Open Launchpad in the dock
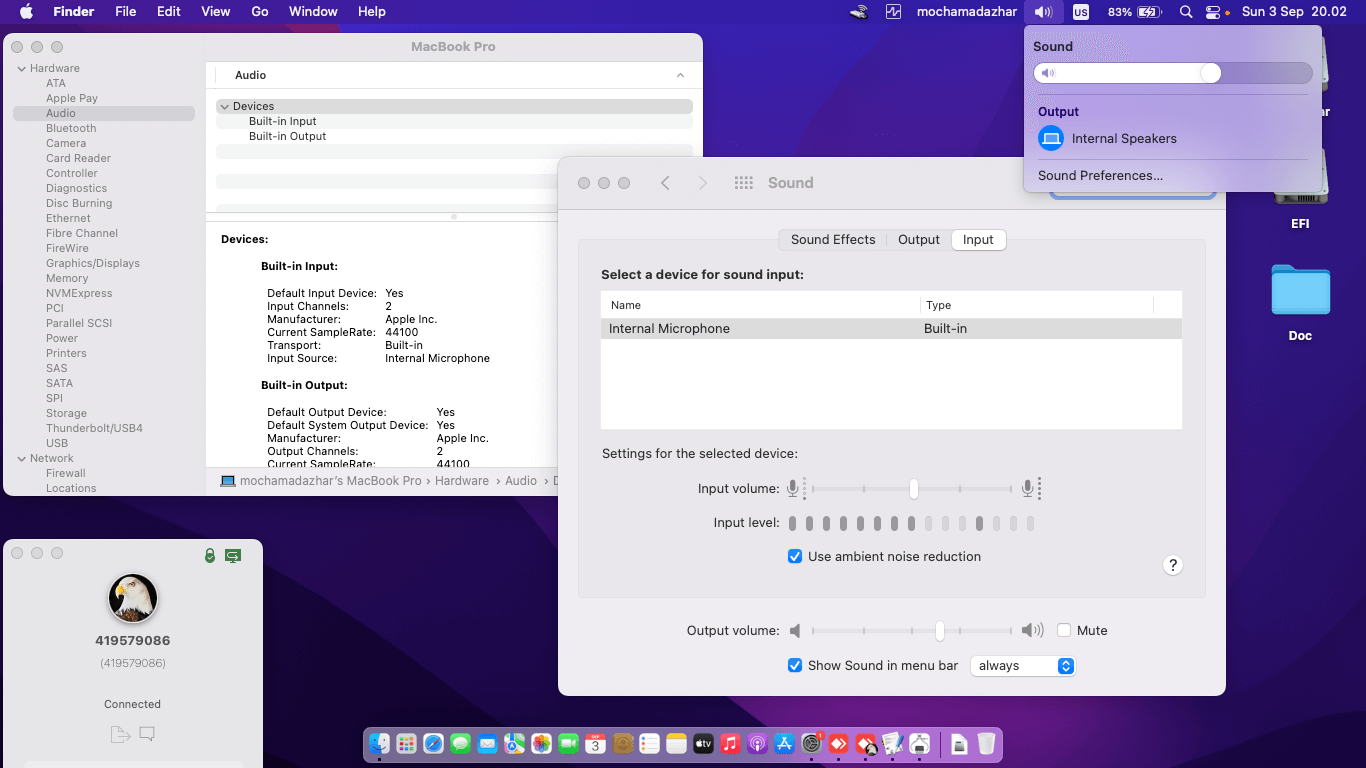The image size is (1366, 768). click(406, 744)
